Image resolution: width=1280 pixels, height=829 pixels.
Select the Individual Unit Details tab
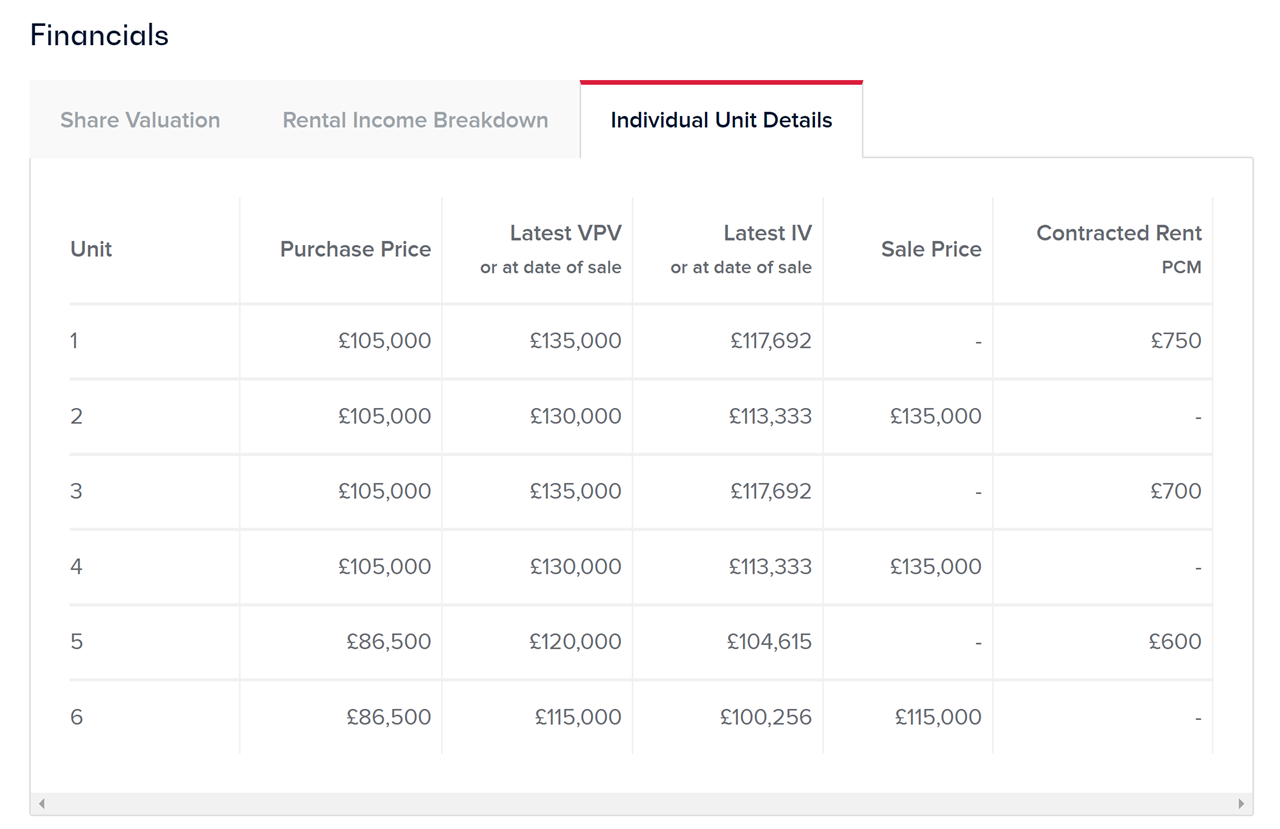coord(721,120)
